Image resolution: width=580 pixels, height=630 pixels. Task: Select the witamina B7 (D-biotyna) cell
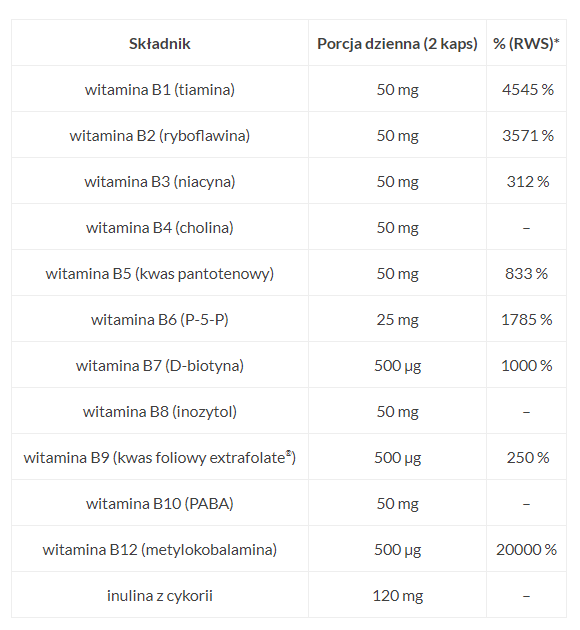click(159, 366)
